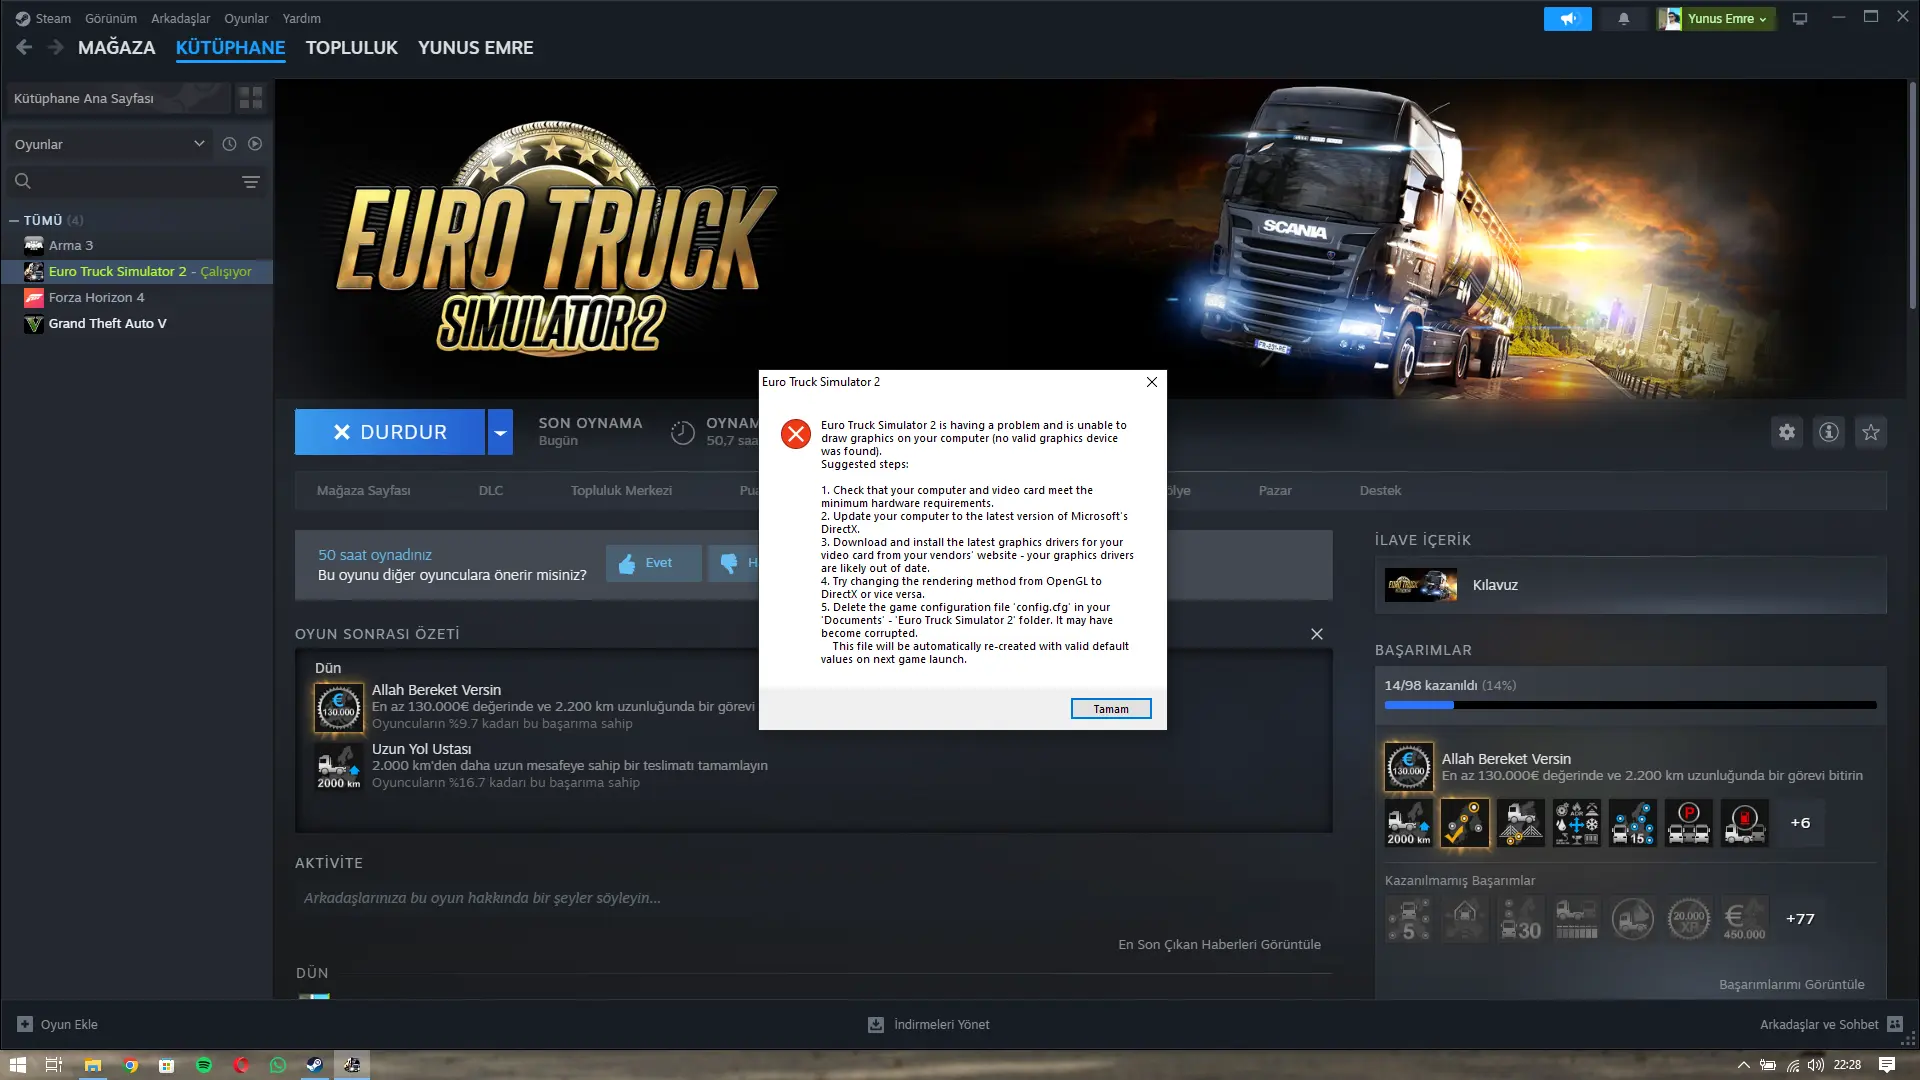Screen dimensions: 1920x1080
Task: Select the locked 450.000 euro achievement icon
Action: pyautogui.click(x=1745, y=919)
